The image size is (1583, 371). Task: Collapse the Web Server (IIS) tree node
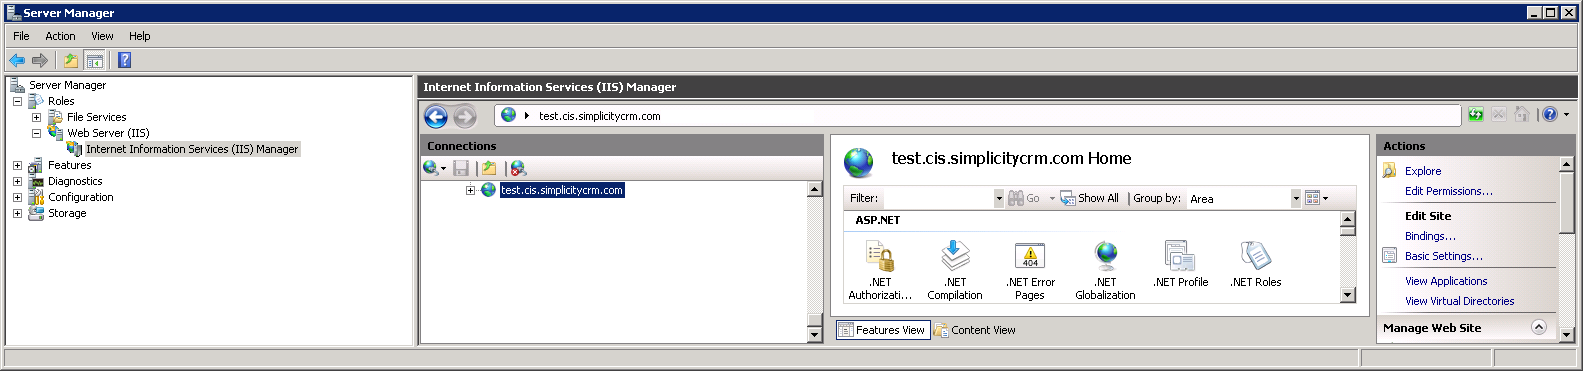pyautogui.click(x=36, y=133)
